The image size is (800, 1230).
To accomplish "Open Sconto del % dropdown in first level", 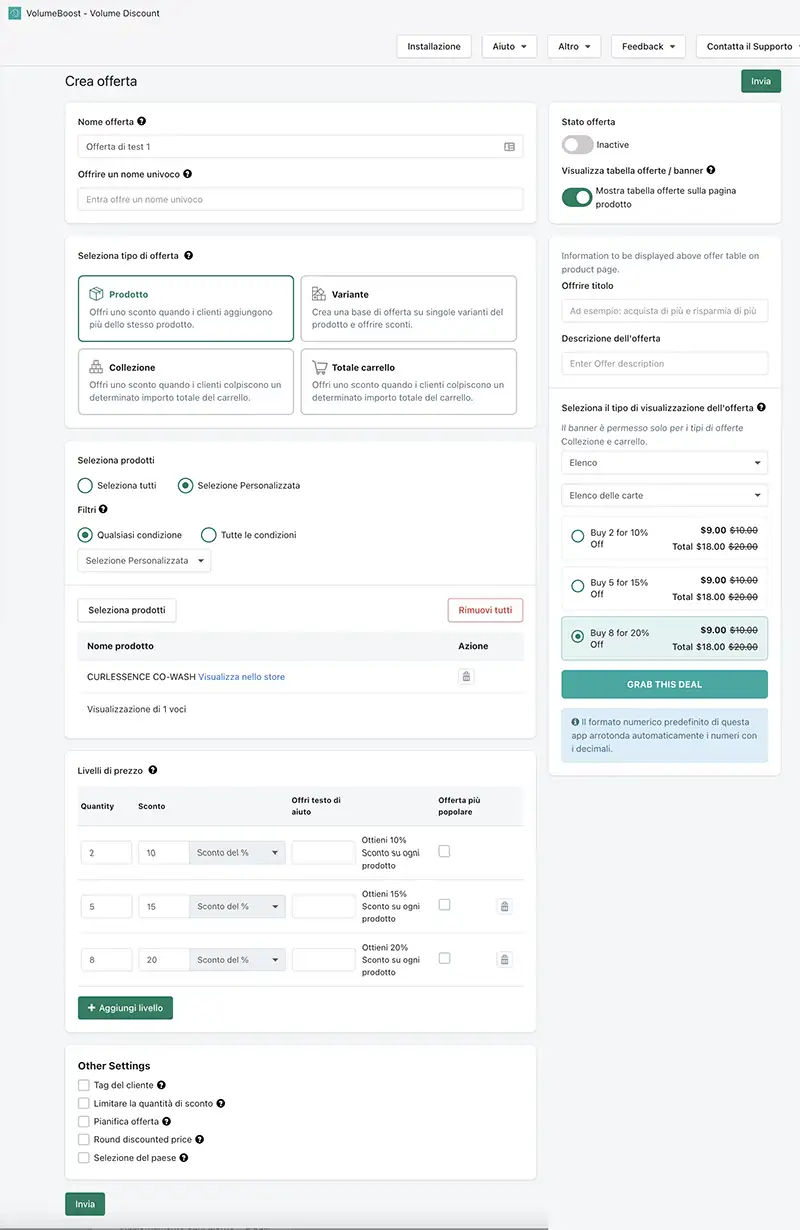I will click(x=237, y=853).
